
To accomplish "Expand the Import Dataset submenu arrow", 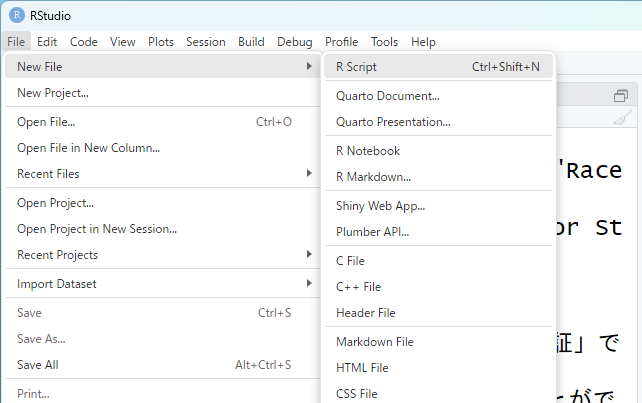I will (309, 284).
